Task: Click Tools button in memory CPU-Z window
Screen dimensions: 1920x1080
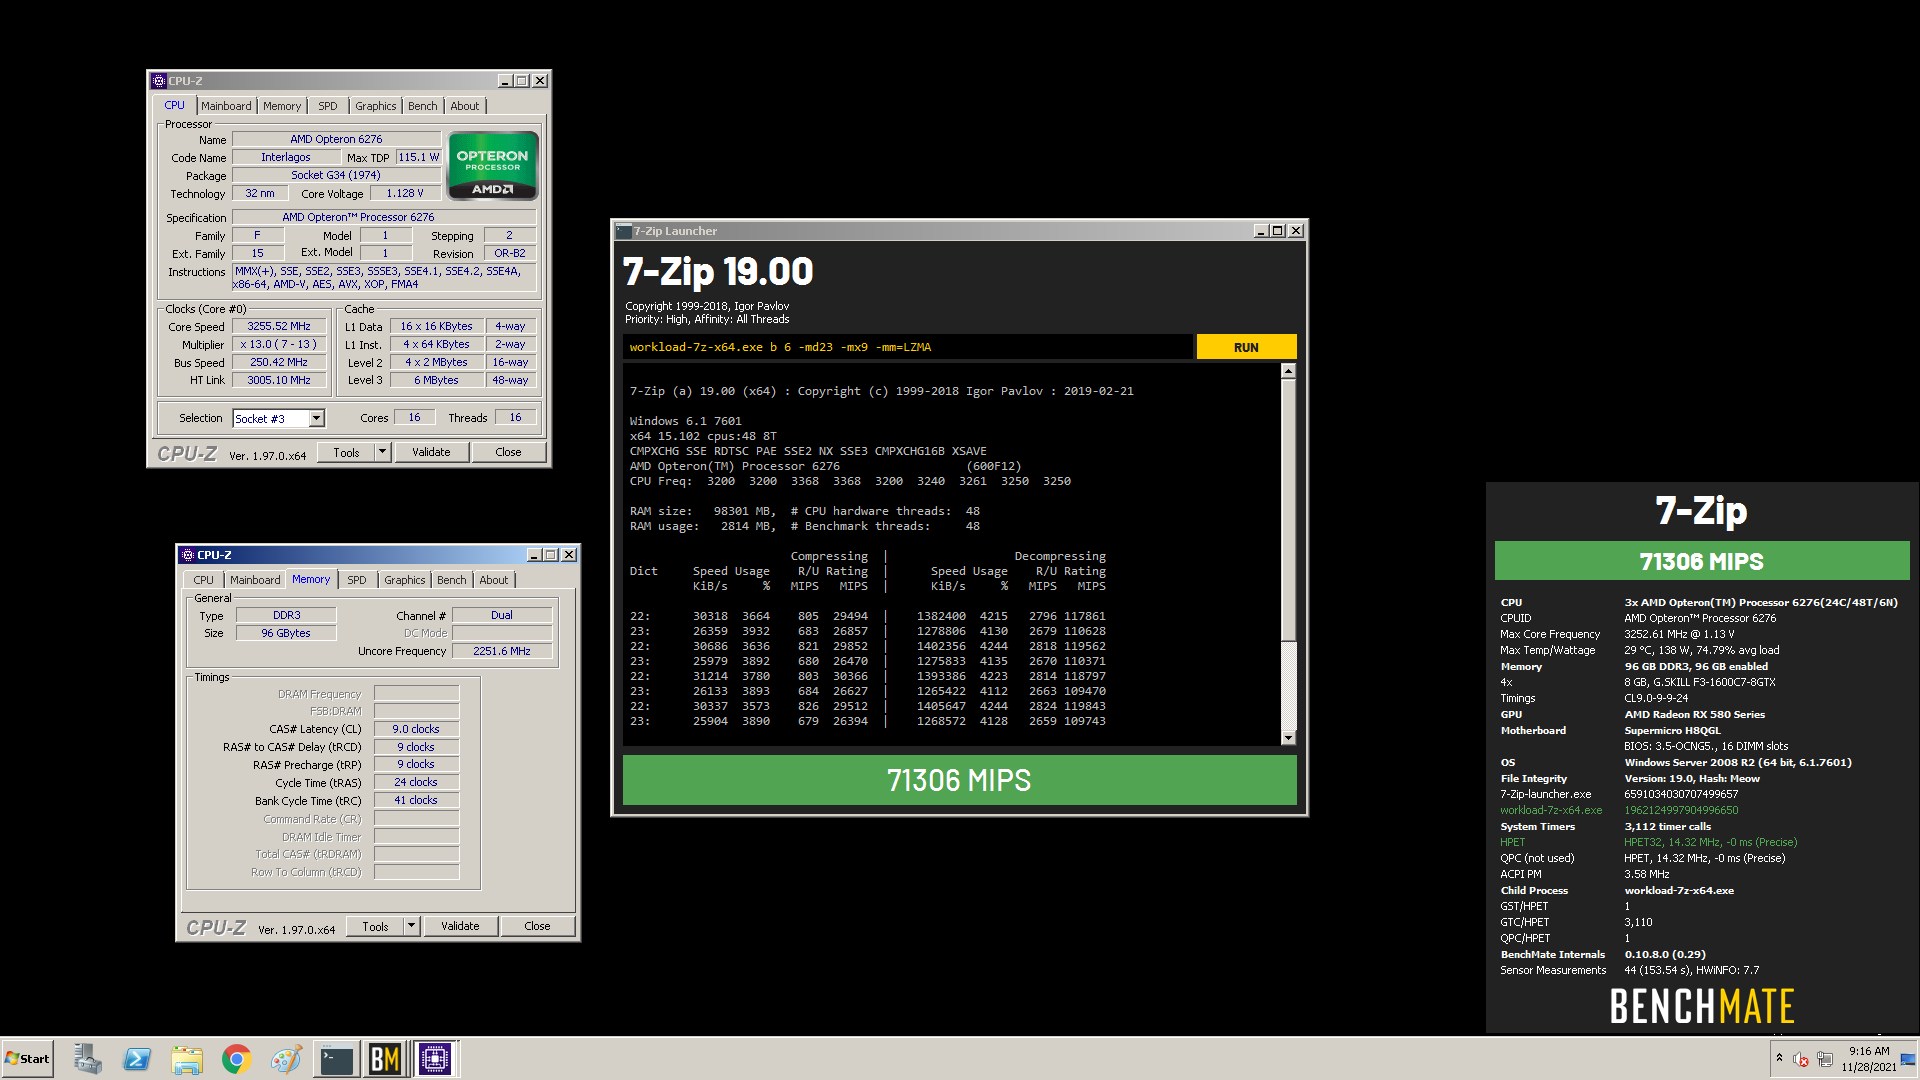Action: click(375, 926)
